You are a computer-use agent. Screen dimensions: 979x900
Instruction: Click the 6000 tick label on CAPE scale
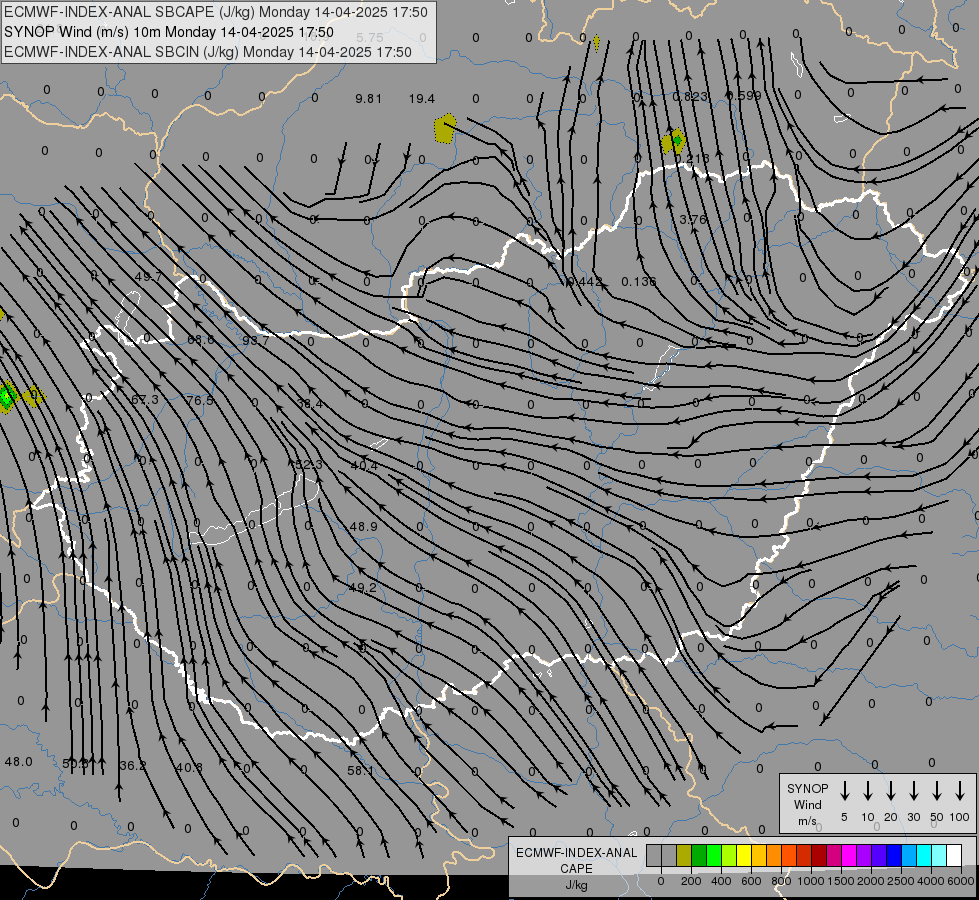coord(961,881)
